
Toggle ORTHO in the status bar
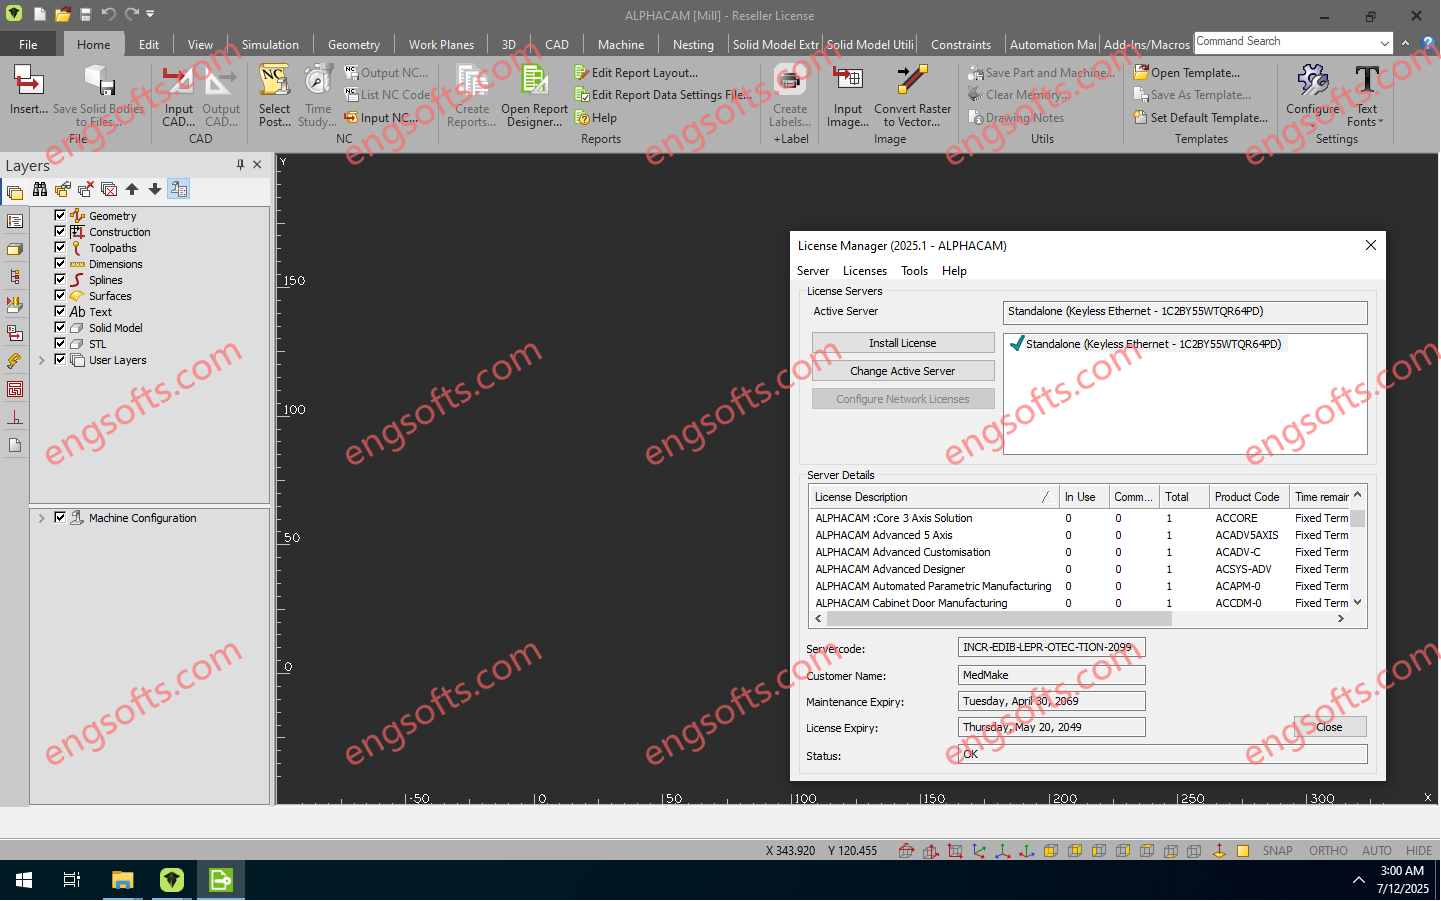[1328, 851]
